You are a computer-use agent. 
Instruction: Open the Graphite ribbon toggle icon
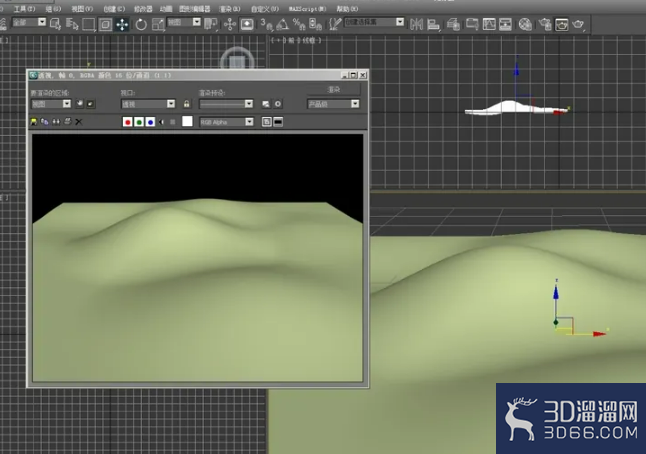coord(472,25)
